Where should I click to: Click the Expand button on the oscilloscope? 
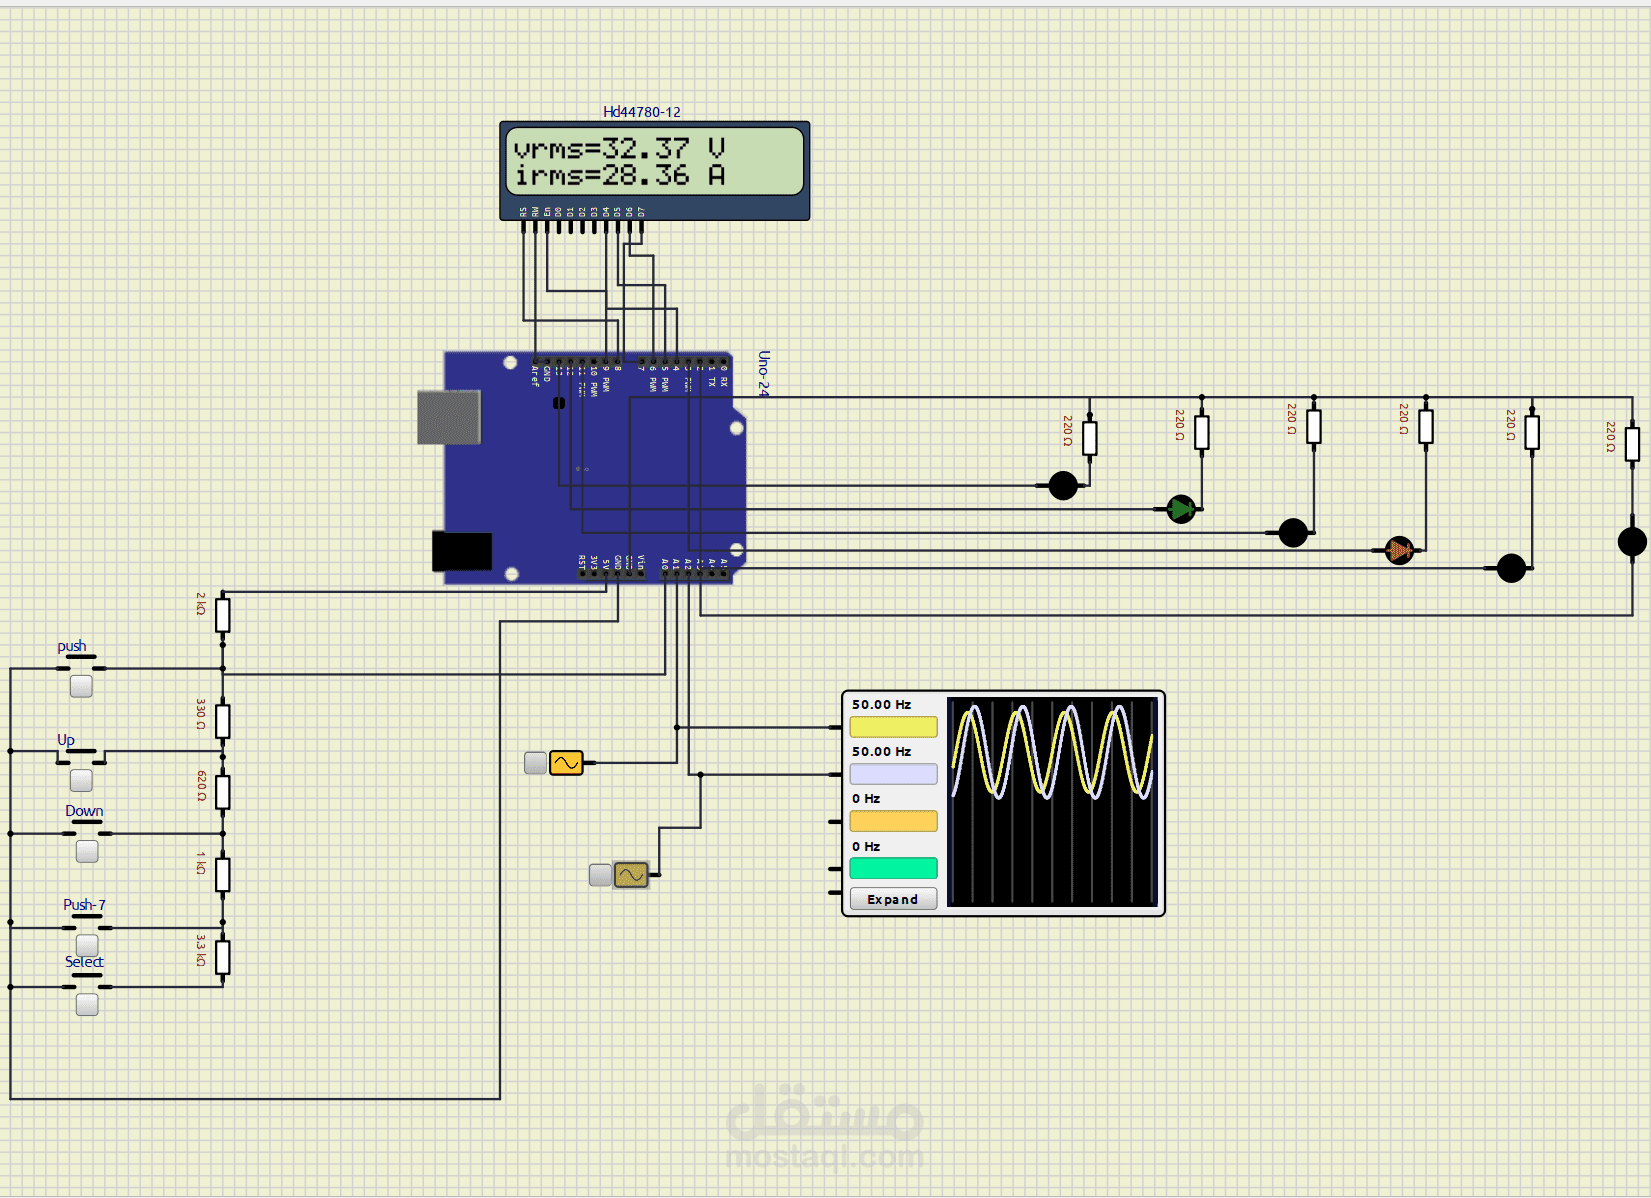pos(893,899)
